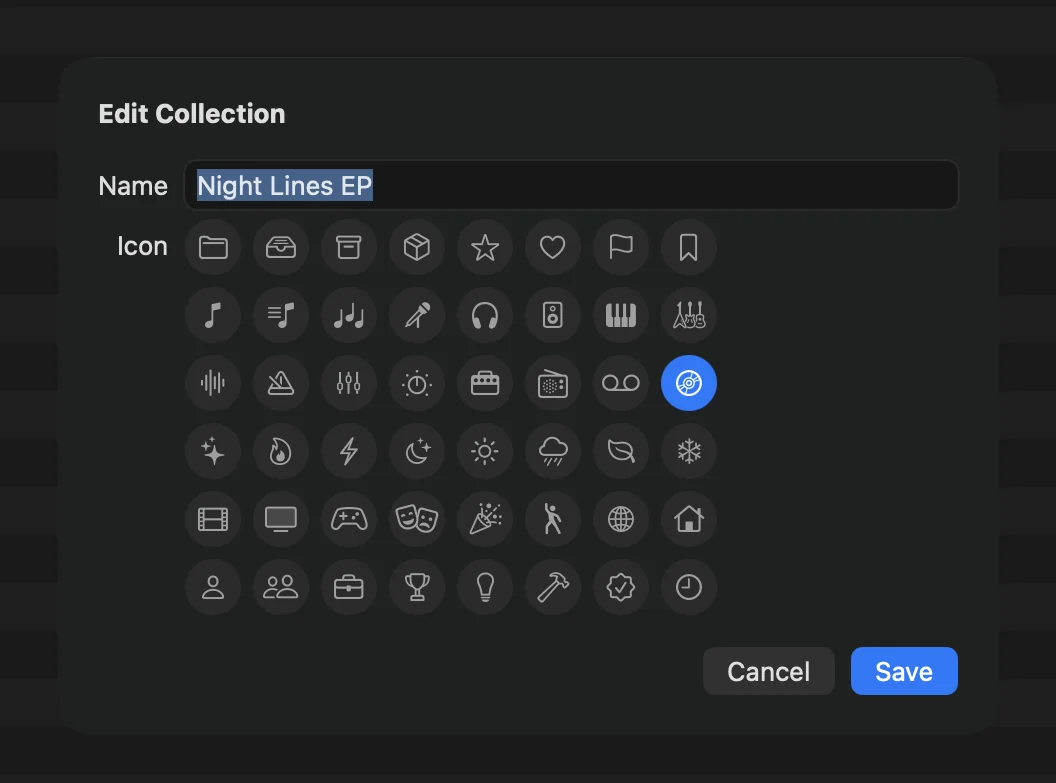Use the display monitor icon
This screenshot has width=1056, height=783.
281,519
